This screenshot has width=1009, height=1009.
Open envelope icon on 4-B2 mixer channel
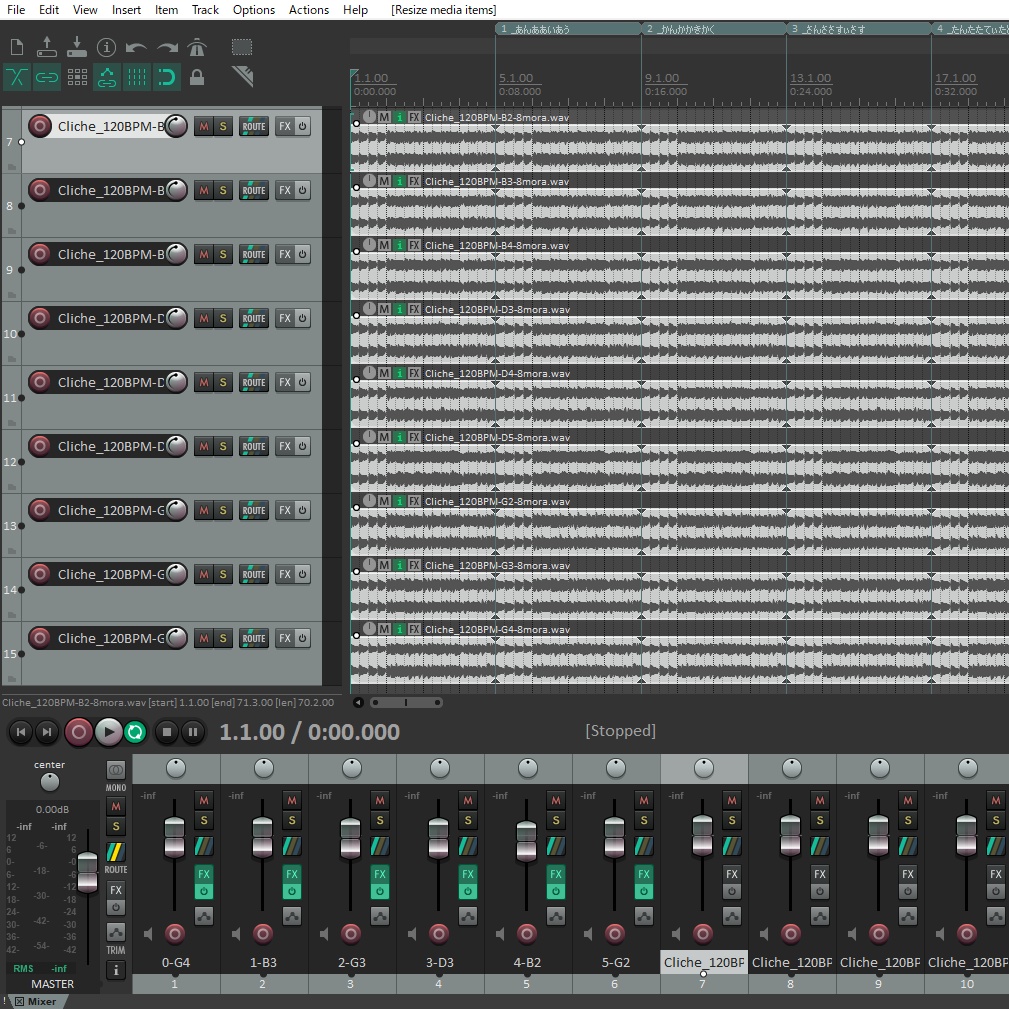555,915
